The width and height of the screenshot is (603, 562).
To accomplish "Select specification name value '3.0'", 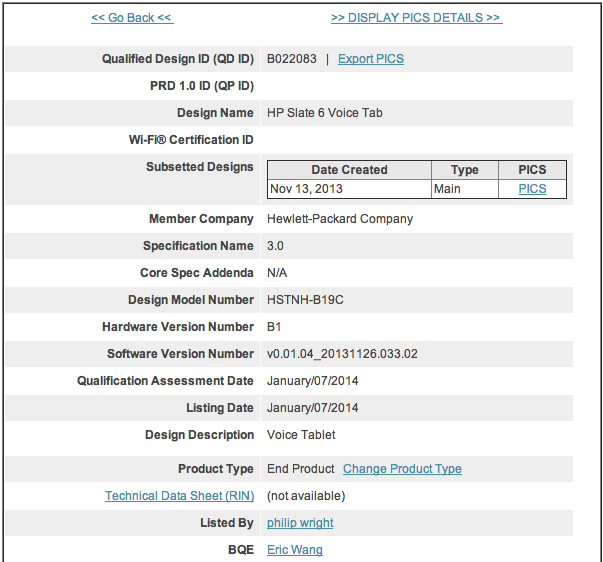I will tap(275, 246).
